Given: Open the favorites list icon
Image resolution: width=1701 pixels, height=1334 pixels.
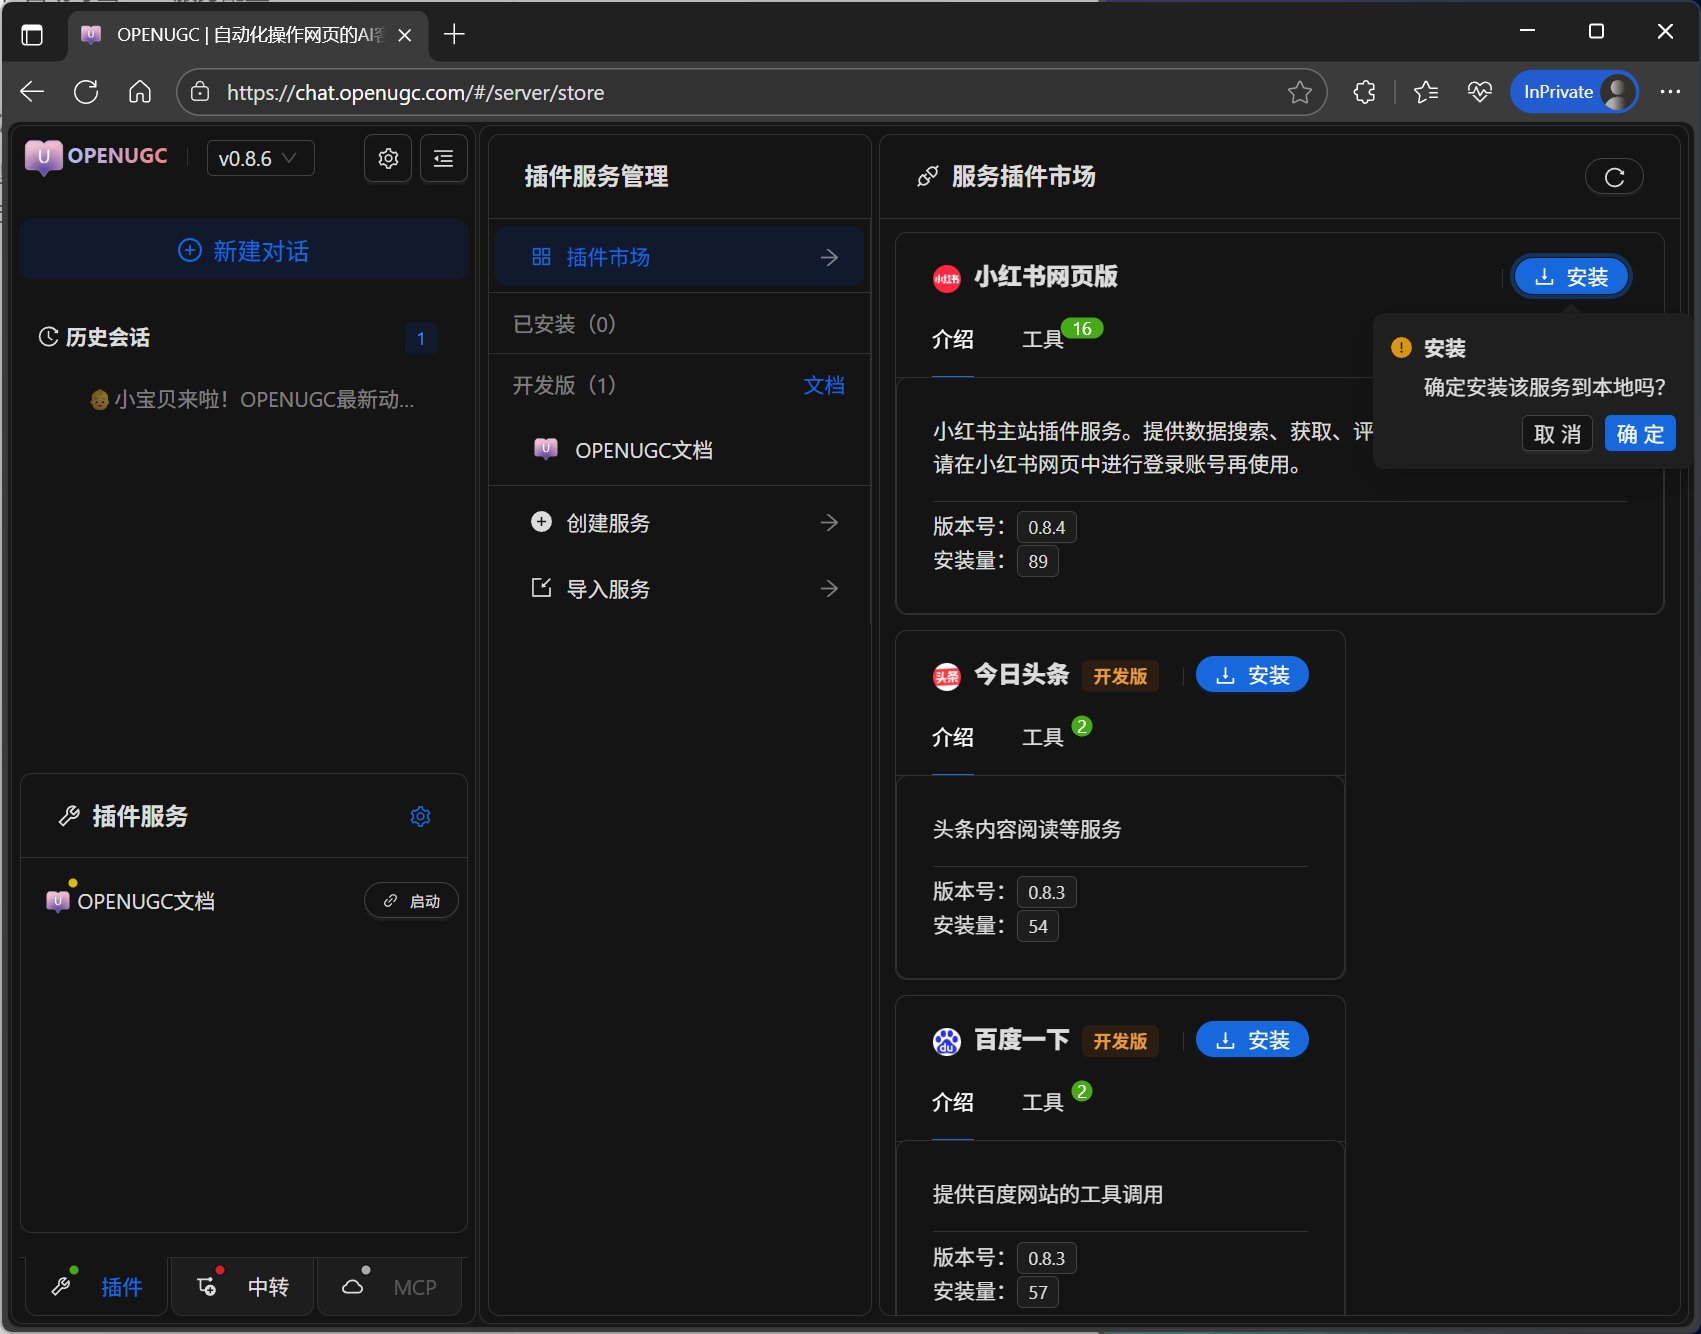Looking at the screenshot, I should tap(1426, 92).
